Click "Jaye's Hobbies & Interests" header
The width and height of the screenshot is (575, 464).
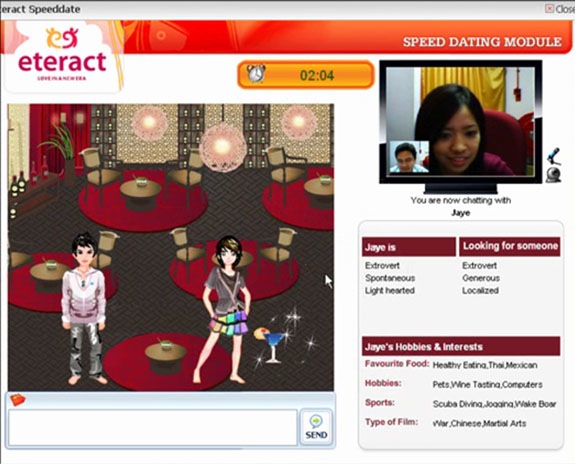(x=461, y=346)
